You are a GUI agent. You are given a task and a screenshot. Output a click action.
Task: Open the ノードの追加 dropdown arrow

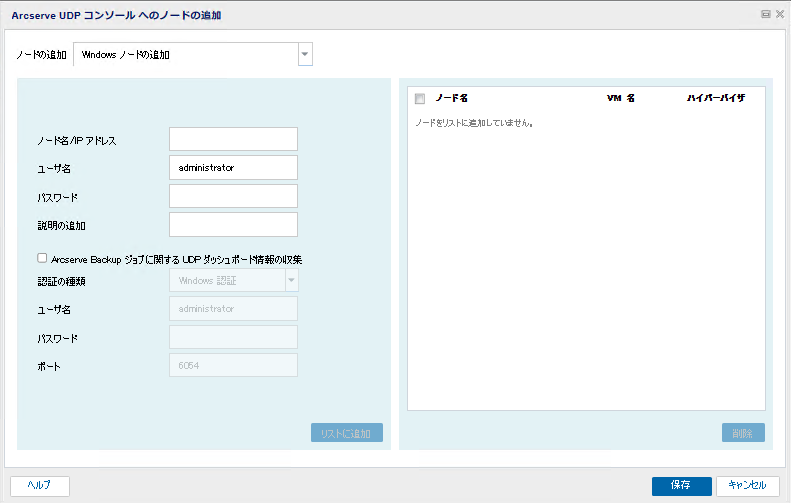click(x=305, y=54)
